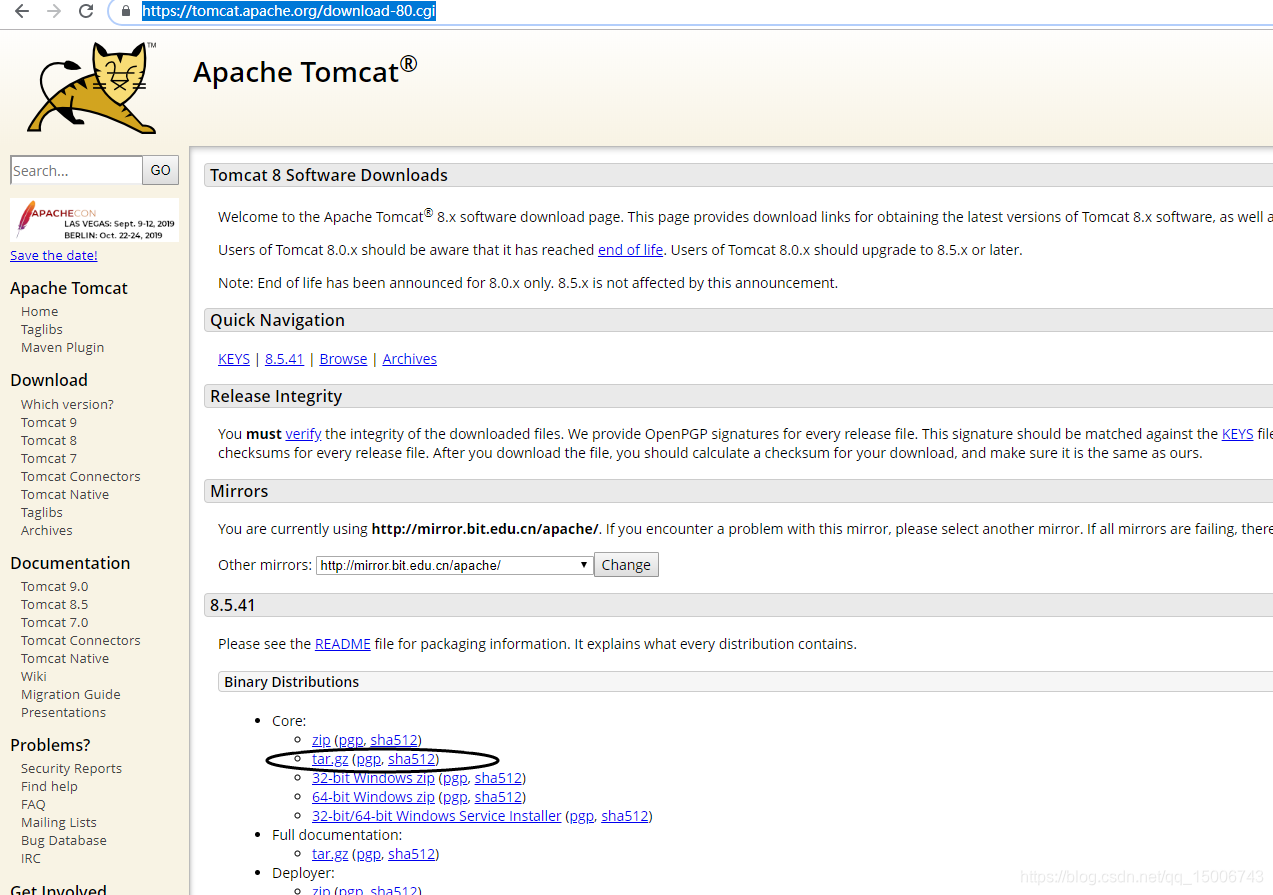Screen dimensions: 1273x895
Task: Open Browse in Quick Navigation
Action: (343, 359)
